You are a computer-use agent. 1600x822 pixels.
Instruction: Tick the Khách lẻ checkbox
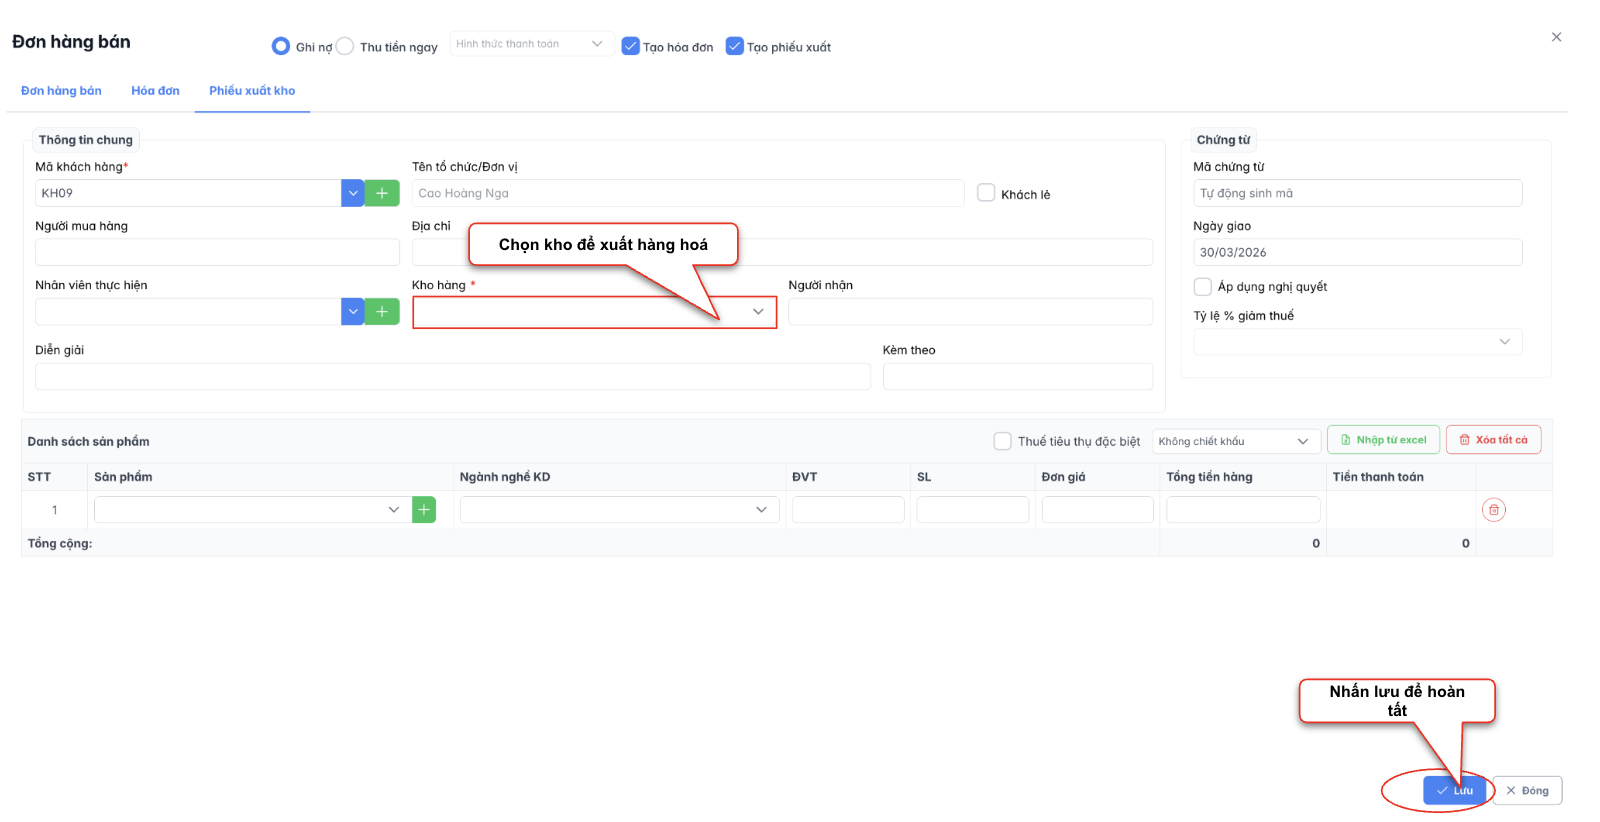tap(986, 193)
